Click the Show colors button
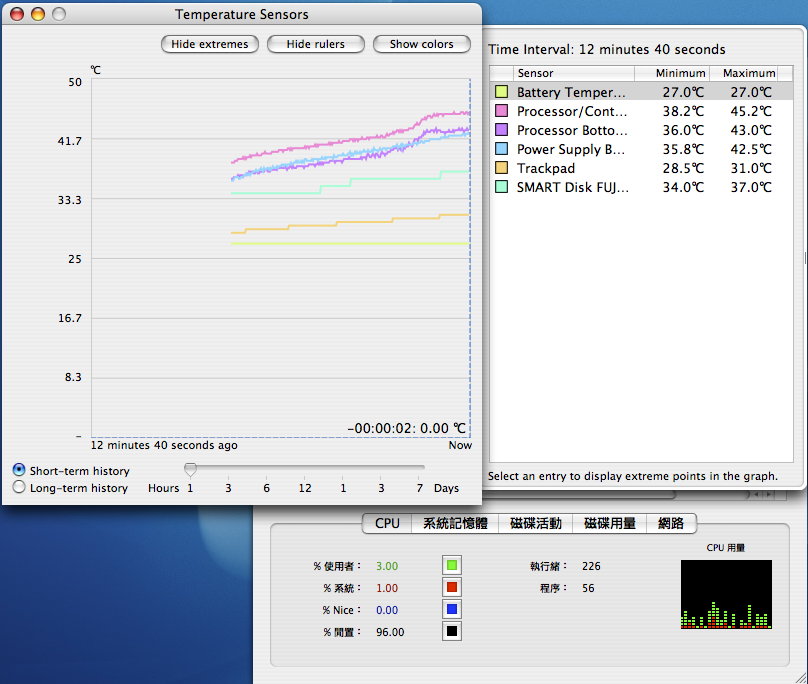Viewport: 808px width, 684px height. pos(422,44)
